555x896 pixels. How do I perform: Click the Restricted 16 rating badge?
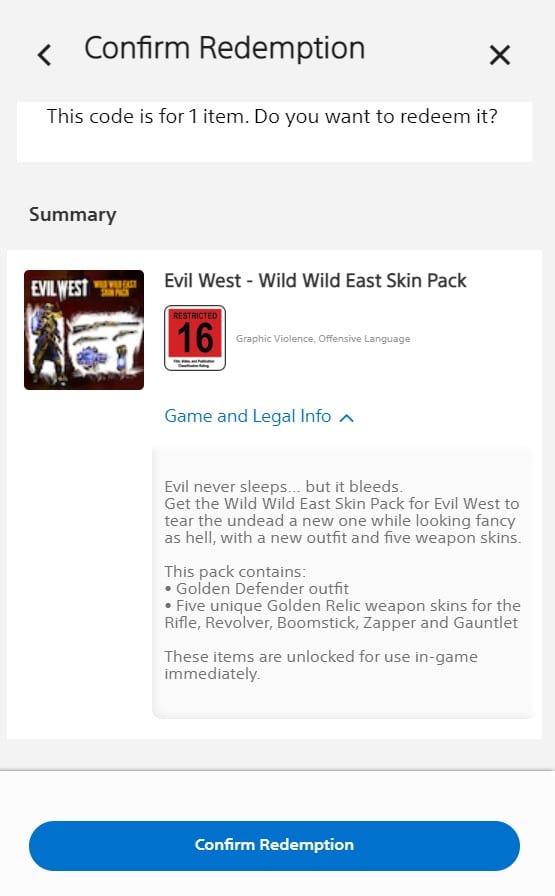195,338
